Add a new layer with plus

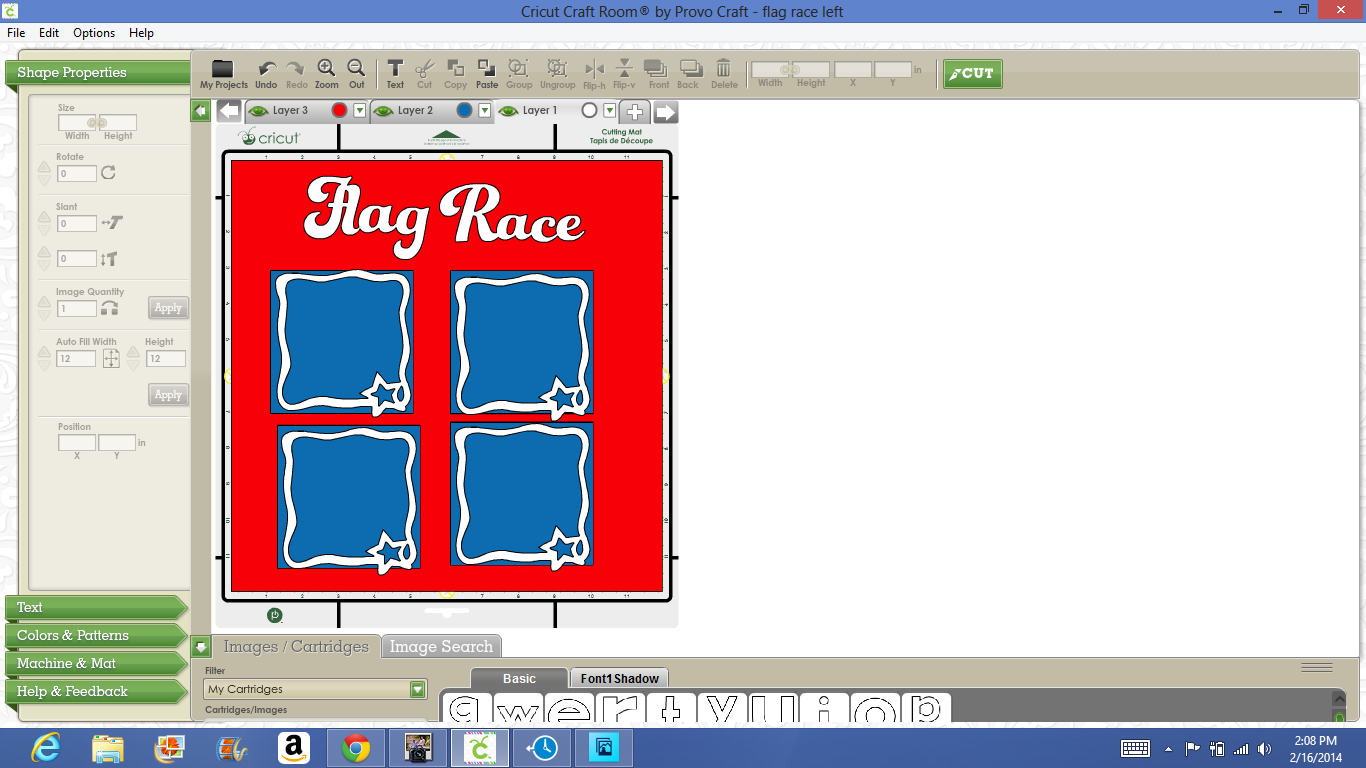click(634, 111)
